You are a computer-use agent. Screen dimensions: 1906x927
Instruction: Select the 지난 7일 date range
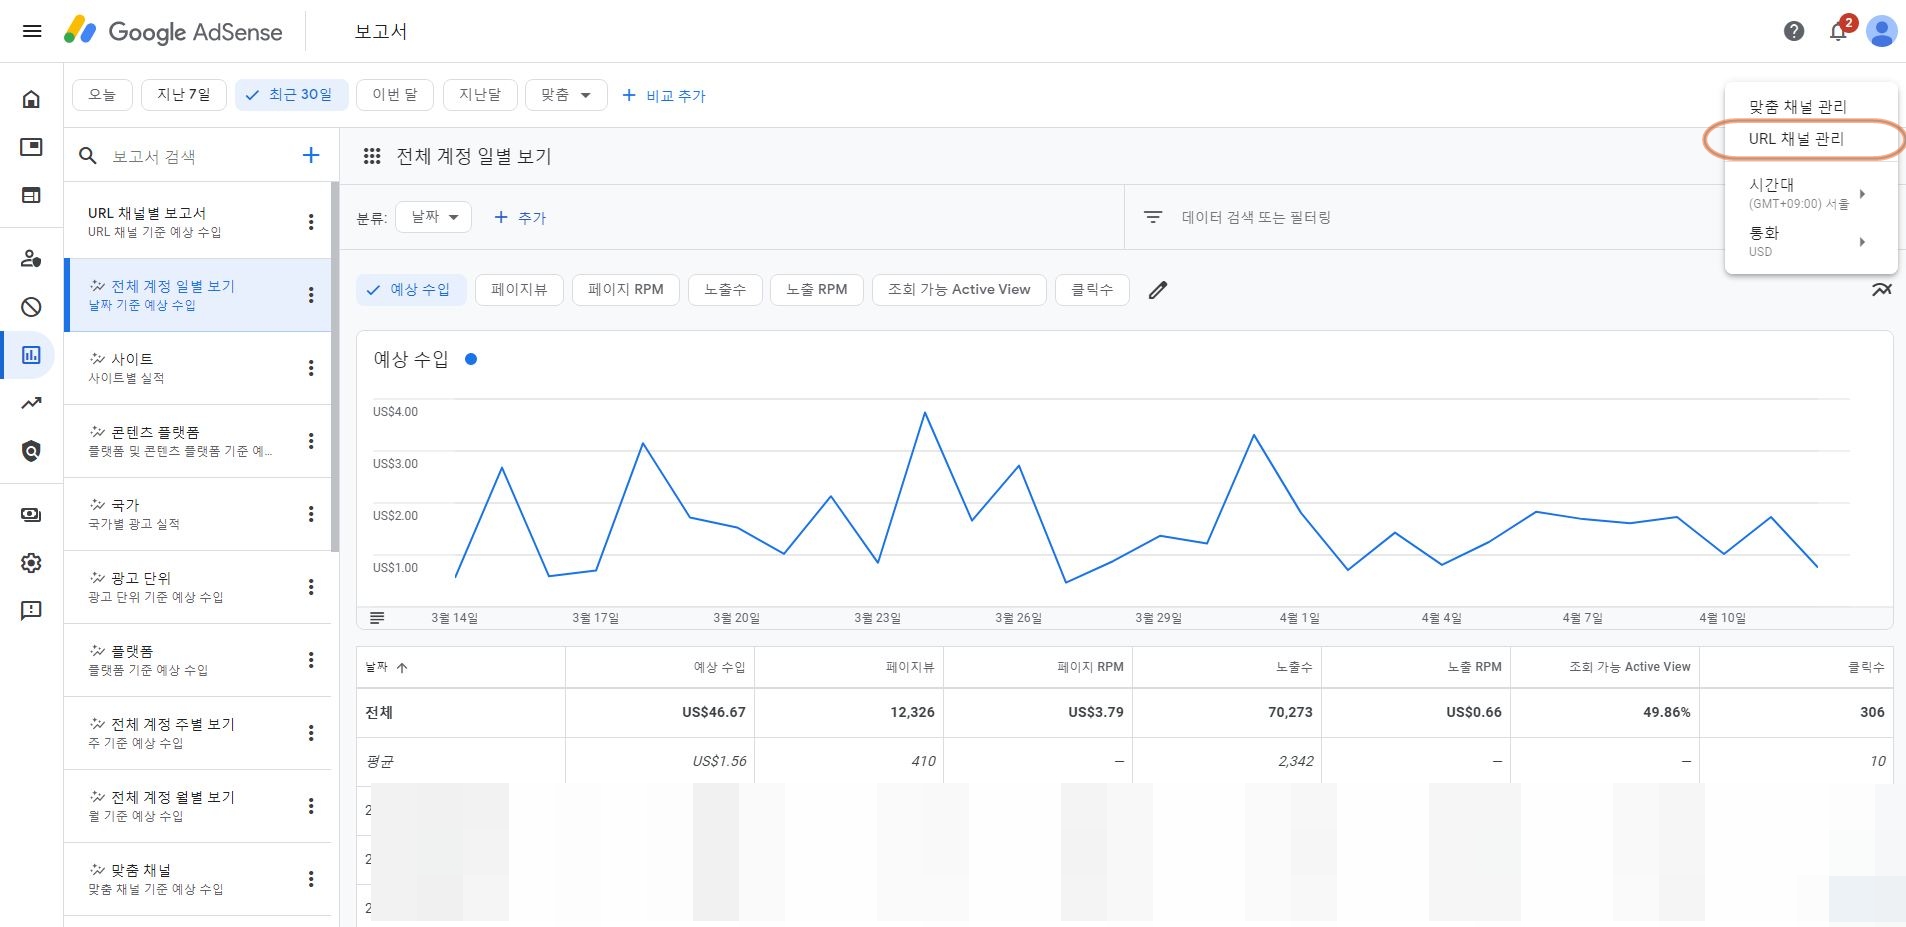tap(184, 95)
